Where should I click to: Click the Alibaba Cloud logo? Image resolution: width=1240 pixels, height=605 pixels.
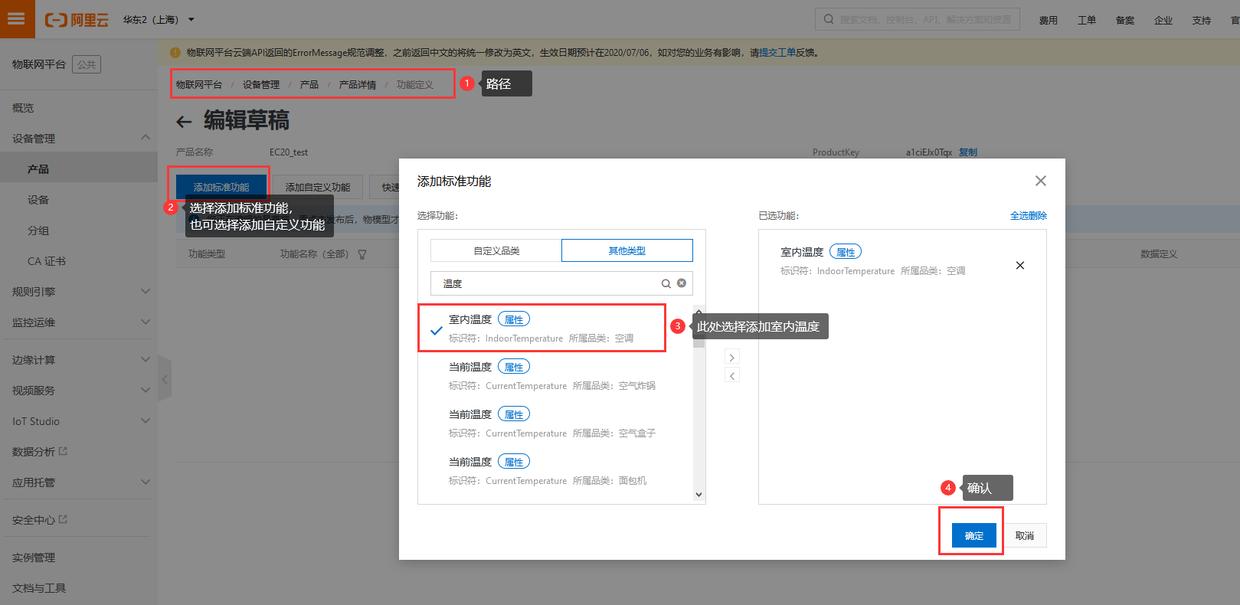(75, 18)
